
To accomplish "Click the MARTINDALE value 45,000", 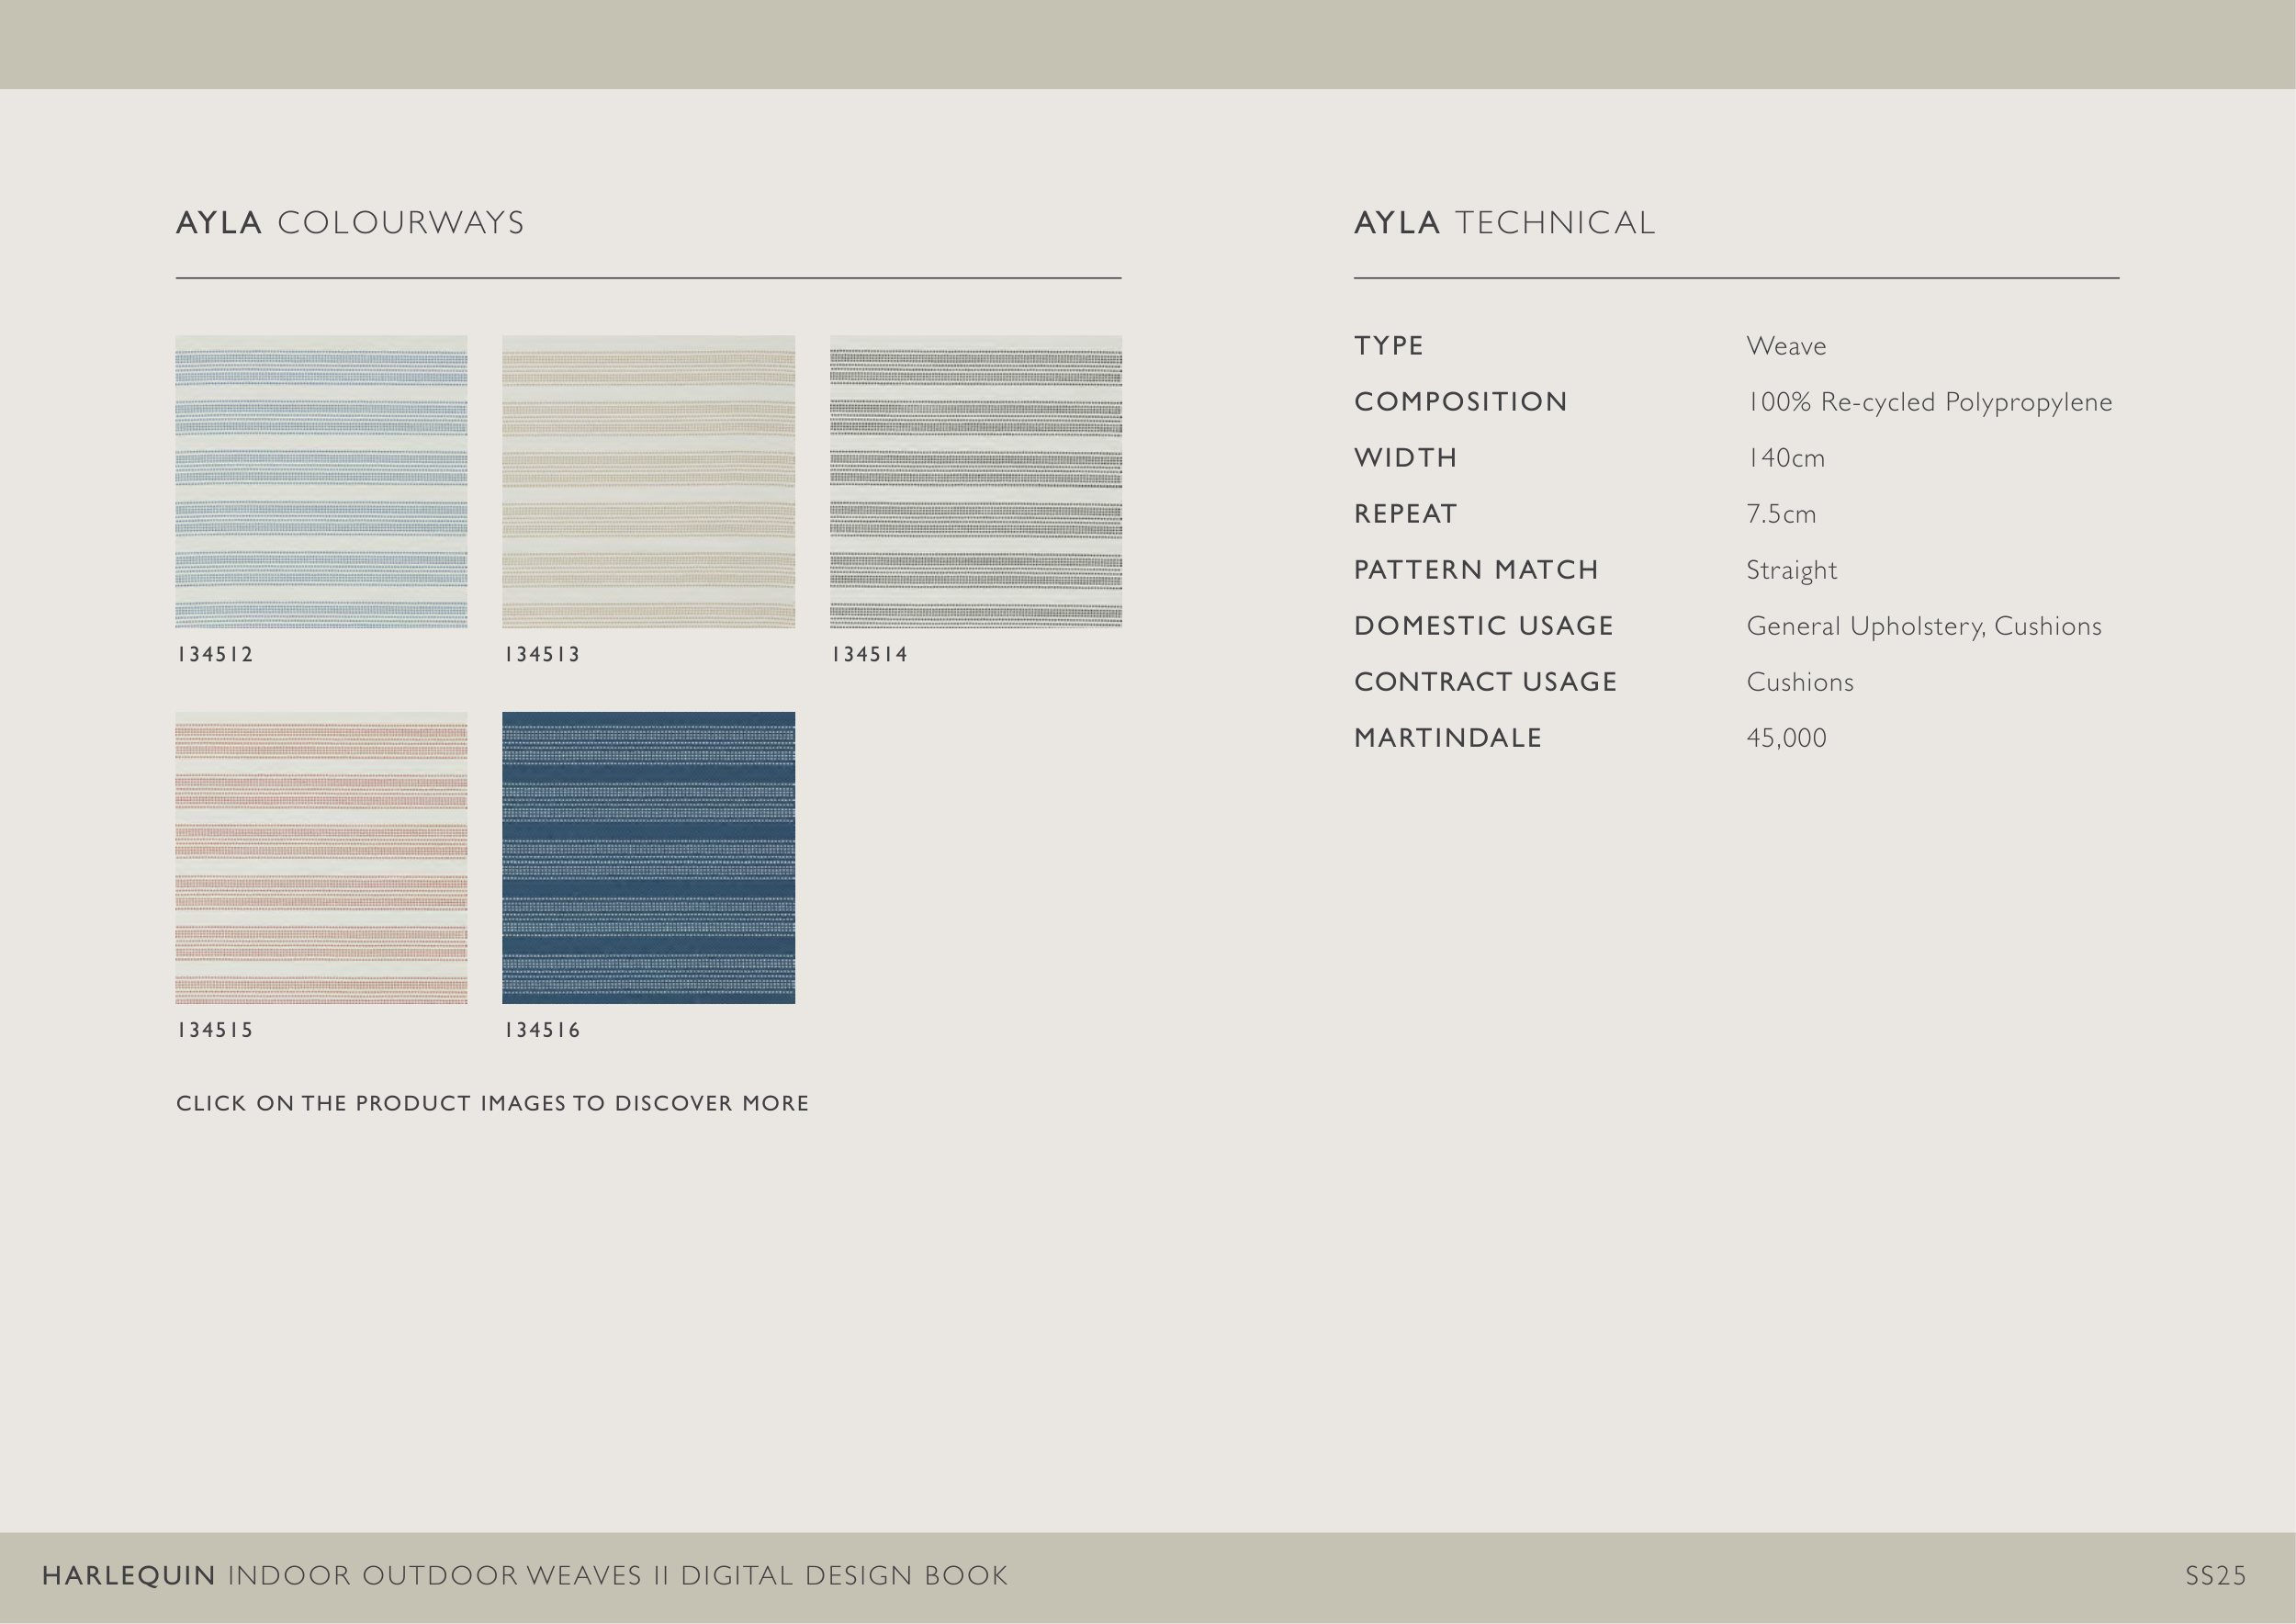I will [x=1786, y=738].
